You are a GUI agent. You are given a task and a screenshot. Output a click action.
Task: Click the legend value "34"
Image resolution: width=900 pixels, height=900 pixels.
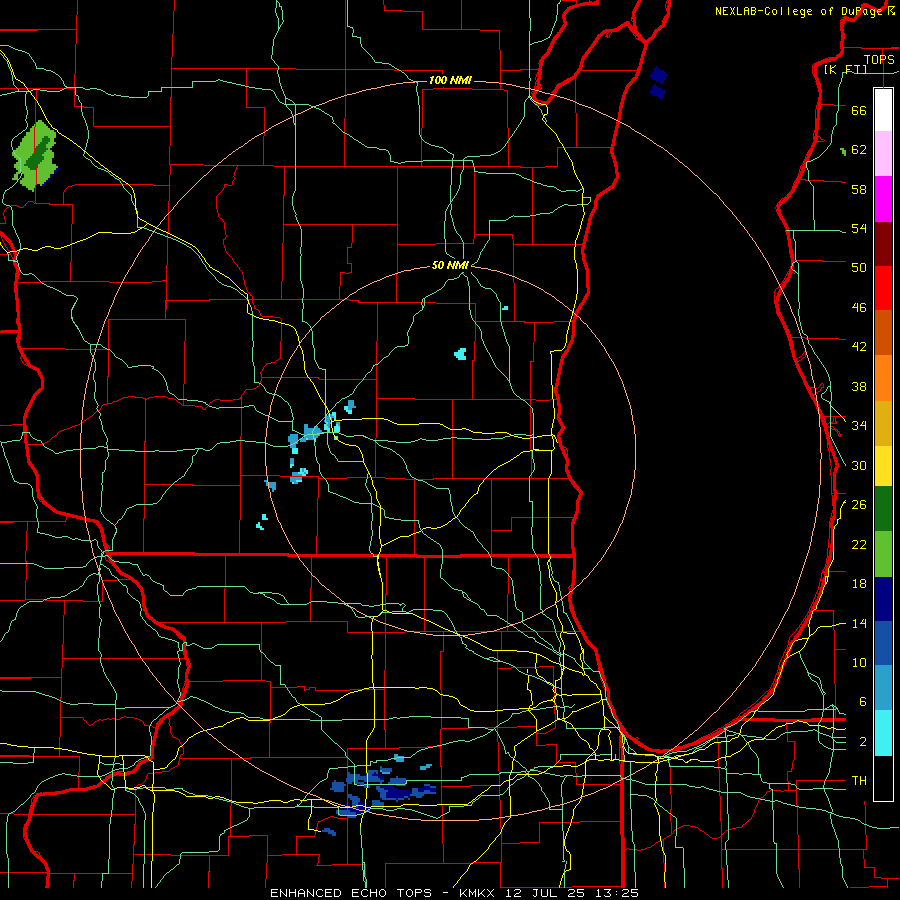pyautogui.click(x=859, y=425)
